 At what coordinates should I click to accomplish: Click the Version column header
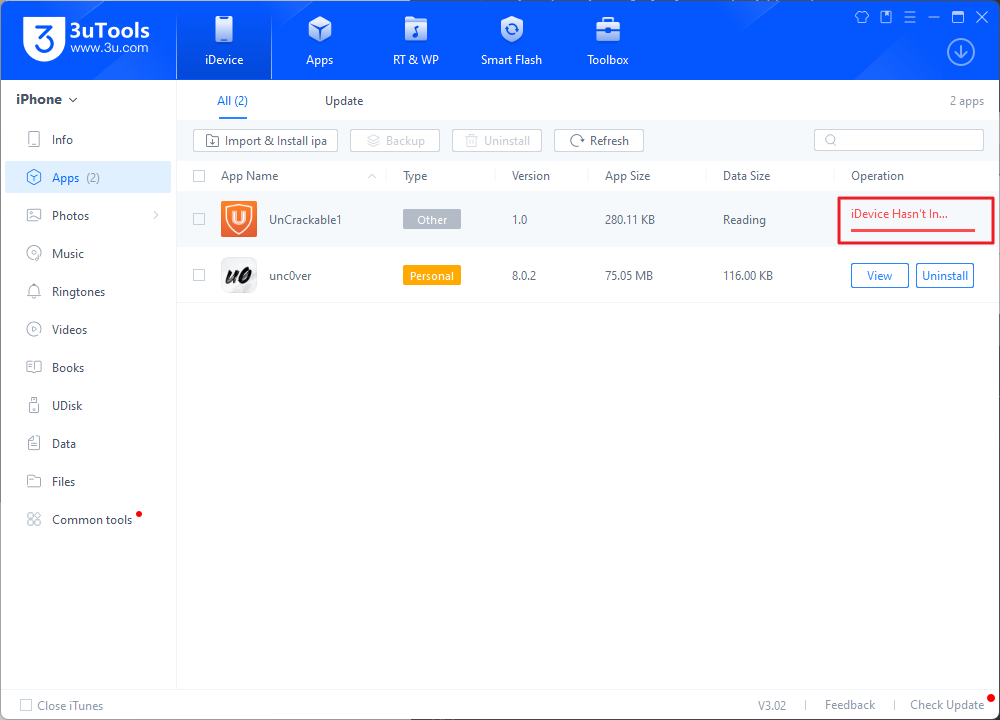tap(531, 176)
